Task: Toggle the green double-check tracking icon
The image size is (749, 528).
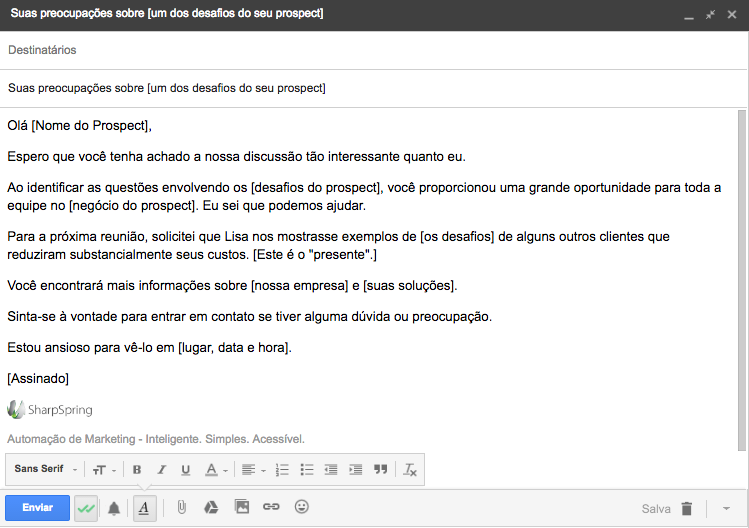Action: click(86, 508)
